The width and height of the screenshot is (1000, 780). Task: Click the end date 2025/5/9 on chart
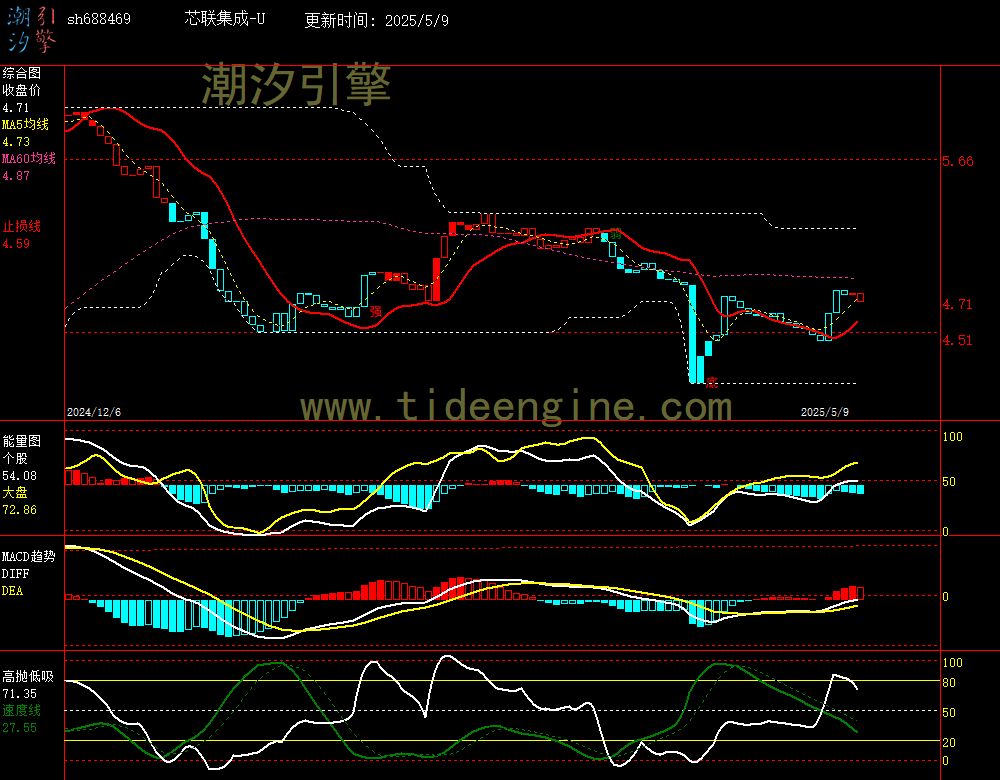[825, 412]
